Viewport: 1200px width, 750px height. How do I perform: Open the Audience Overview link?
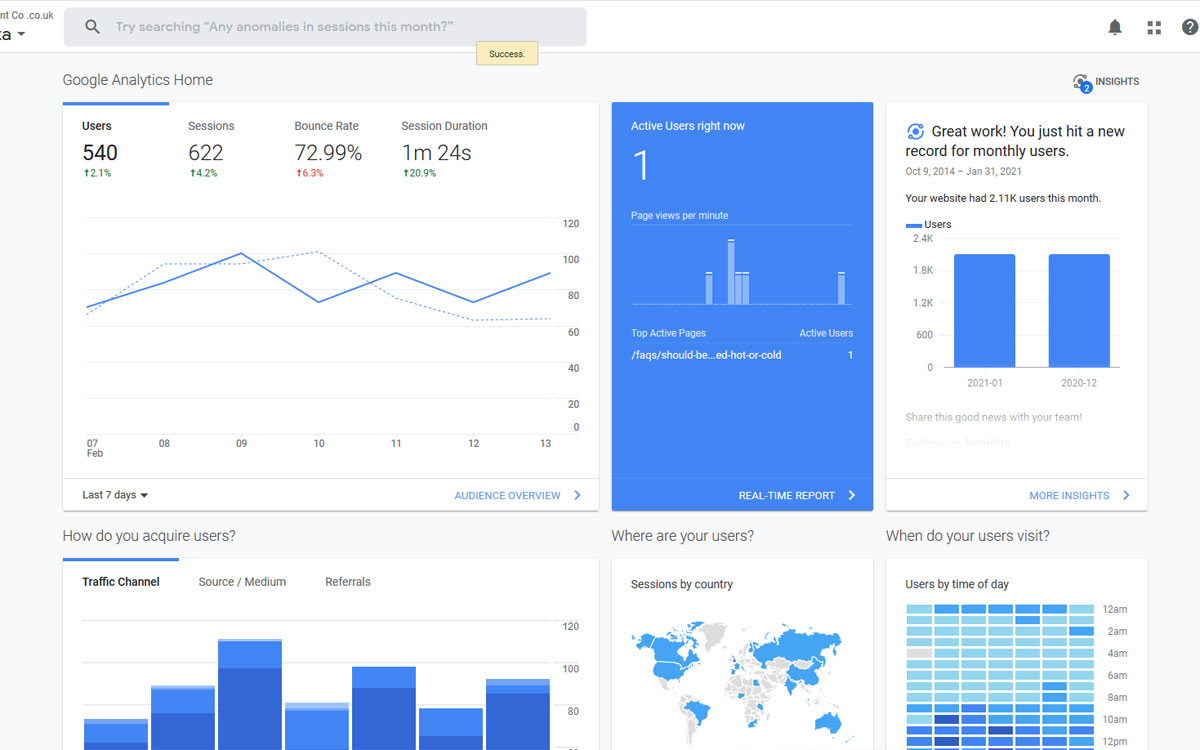click(507, 496)
